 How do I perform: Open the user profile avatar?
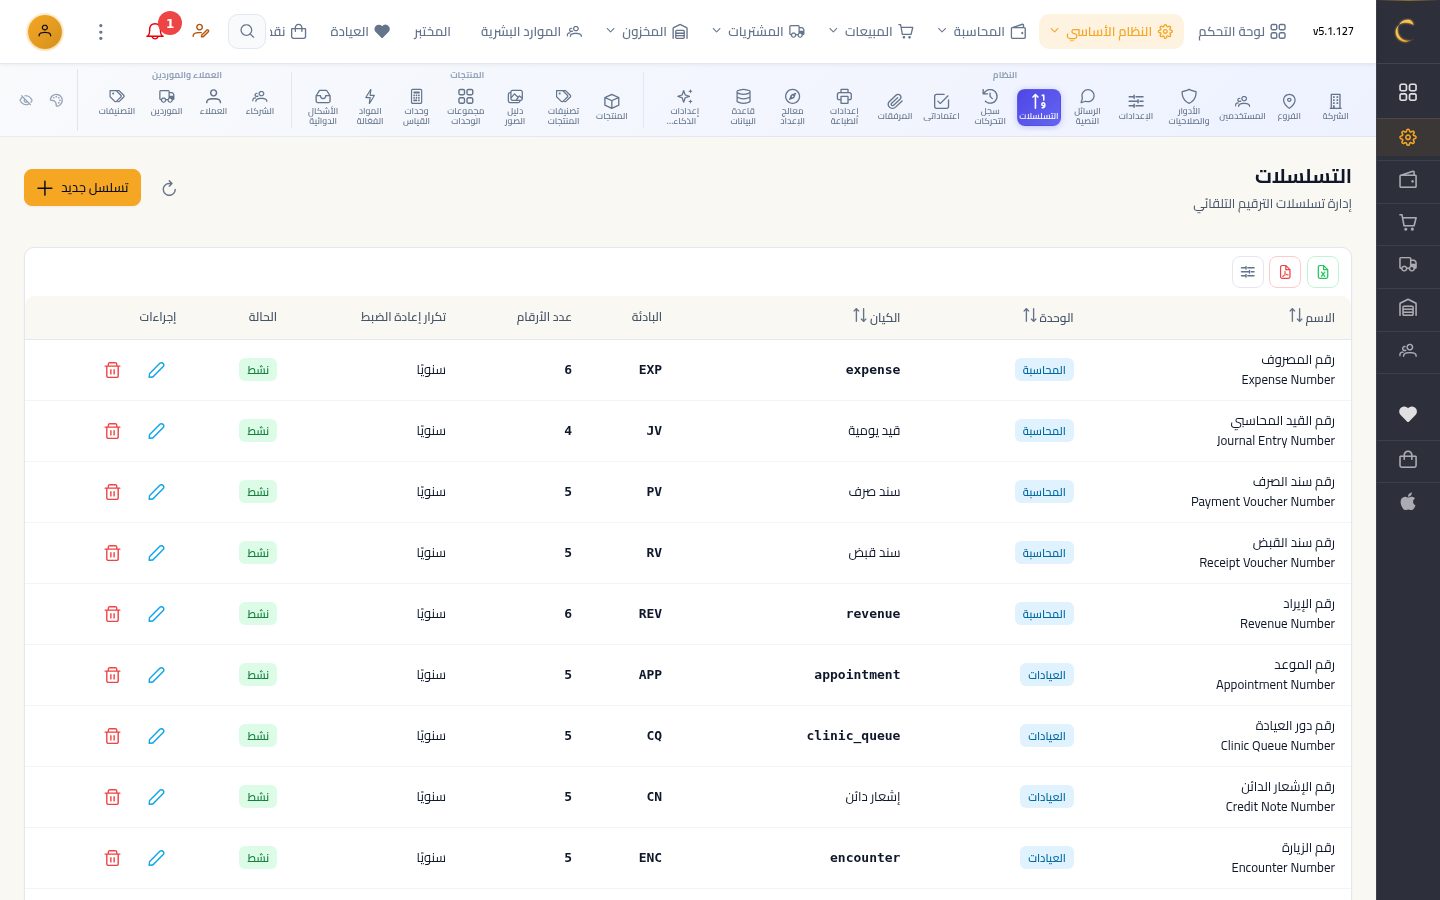point(45,32)
